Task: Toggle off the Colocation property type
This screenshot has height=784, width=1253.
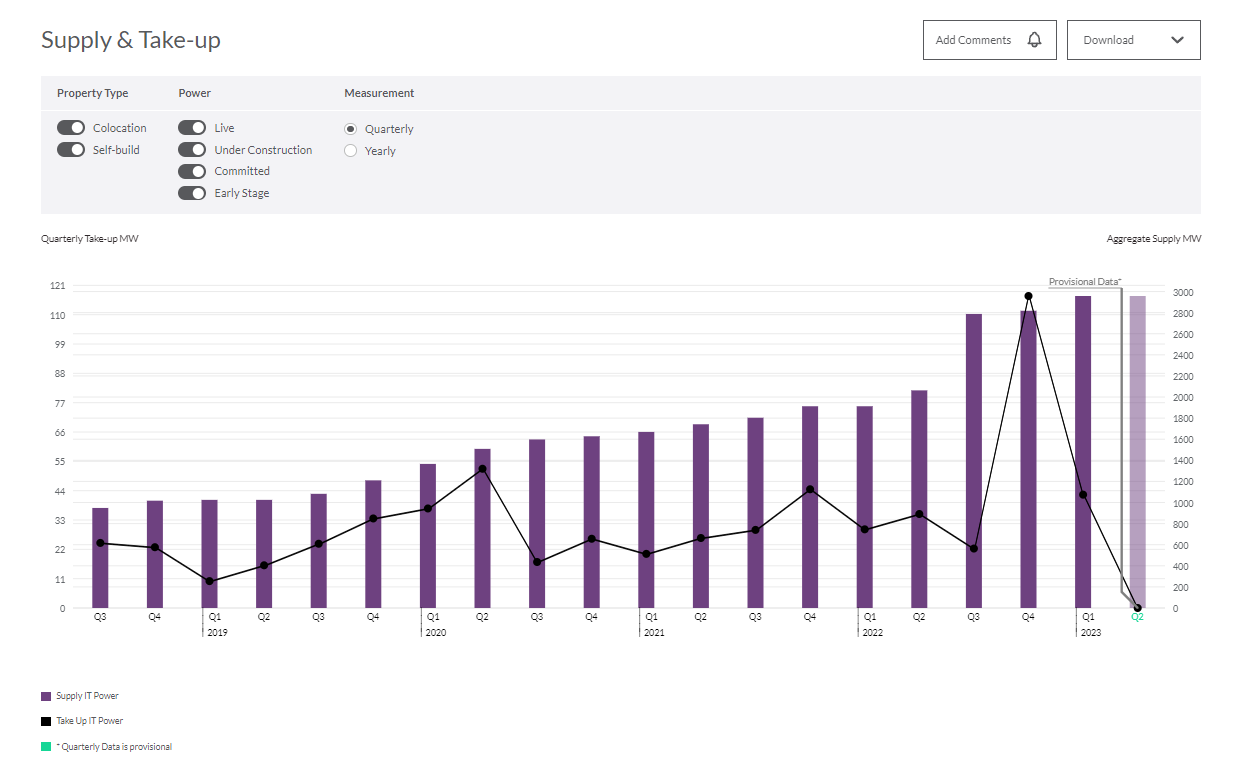Action: pos(71,128)
